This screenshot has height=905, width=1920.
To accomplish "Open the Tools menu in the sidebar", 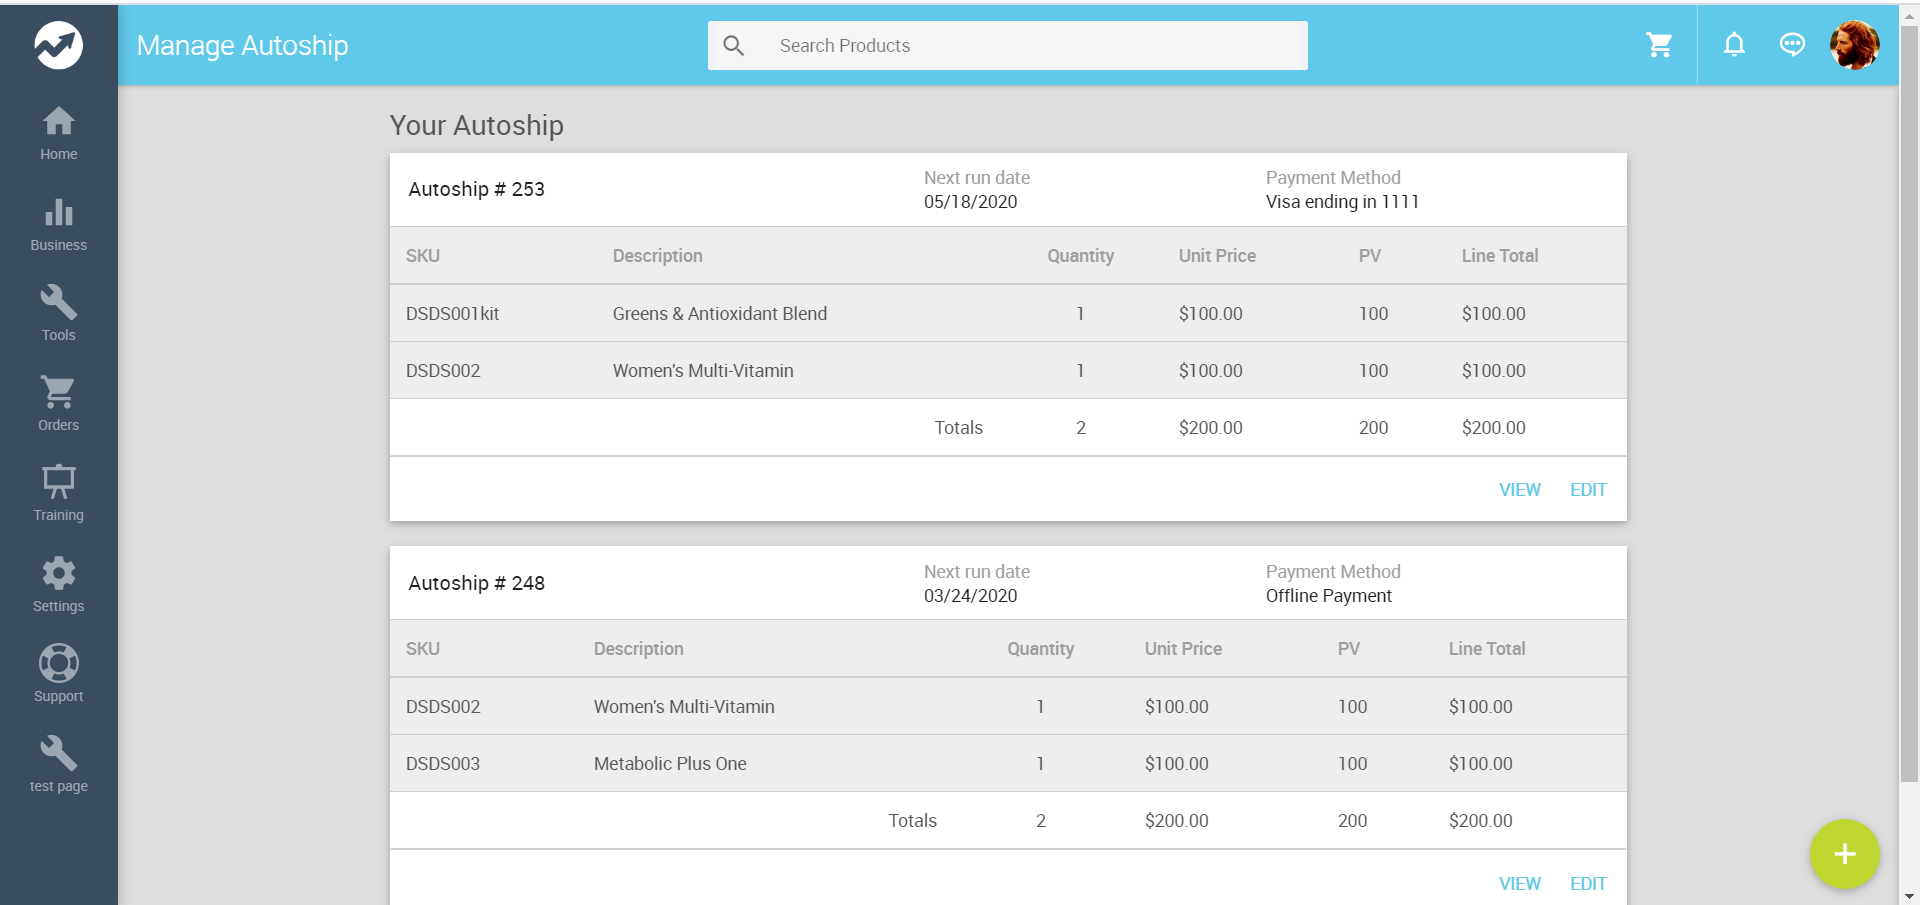I will coord(58,314).
